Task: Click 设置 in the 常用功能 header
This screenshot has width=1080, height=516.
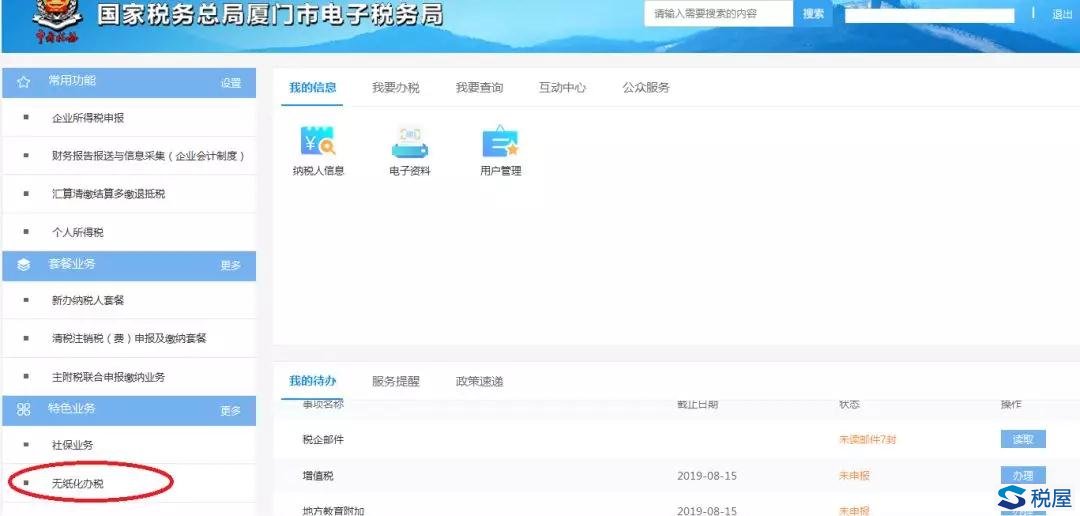Action: click(231, 83)
